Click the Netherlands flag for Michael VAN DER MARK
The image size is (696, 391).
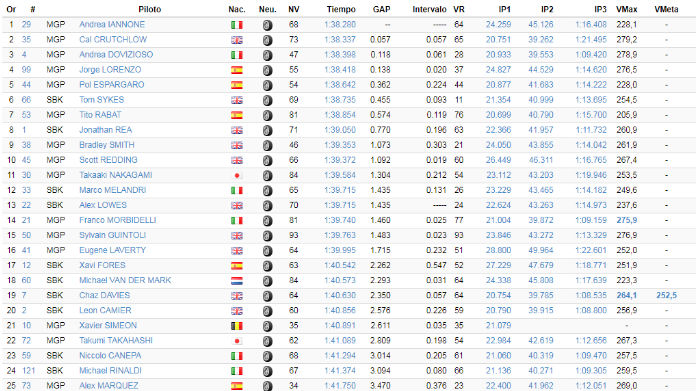tap(237, 280)
